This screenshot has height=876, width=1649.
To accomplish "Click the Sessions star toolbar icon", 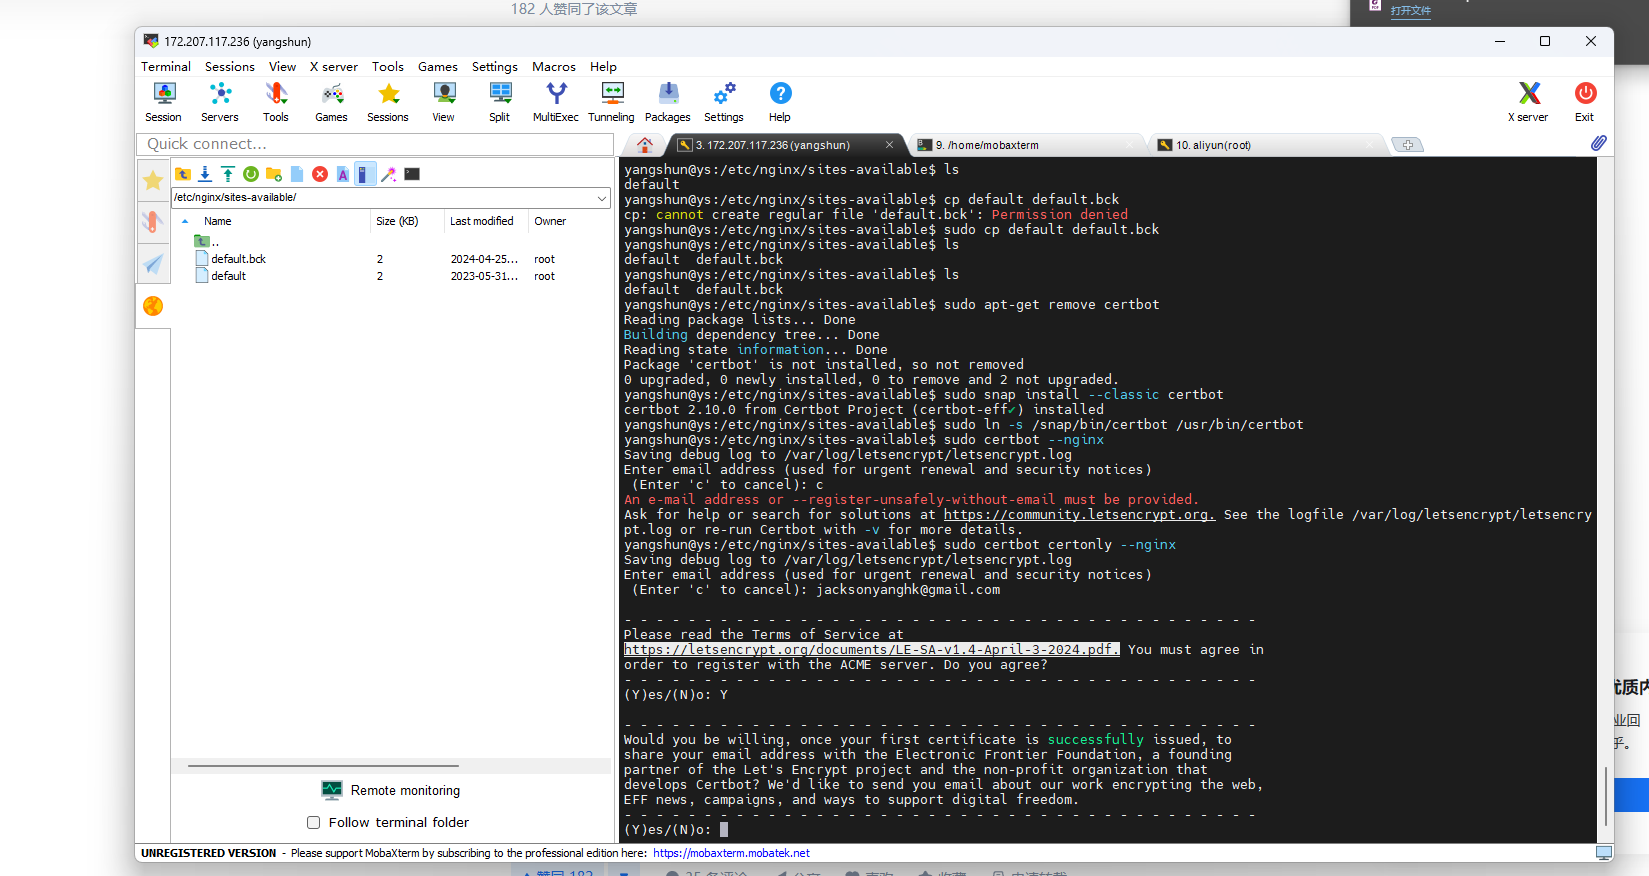I will (x=388, y=102).
